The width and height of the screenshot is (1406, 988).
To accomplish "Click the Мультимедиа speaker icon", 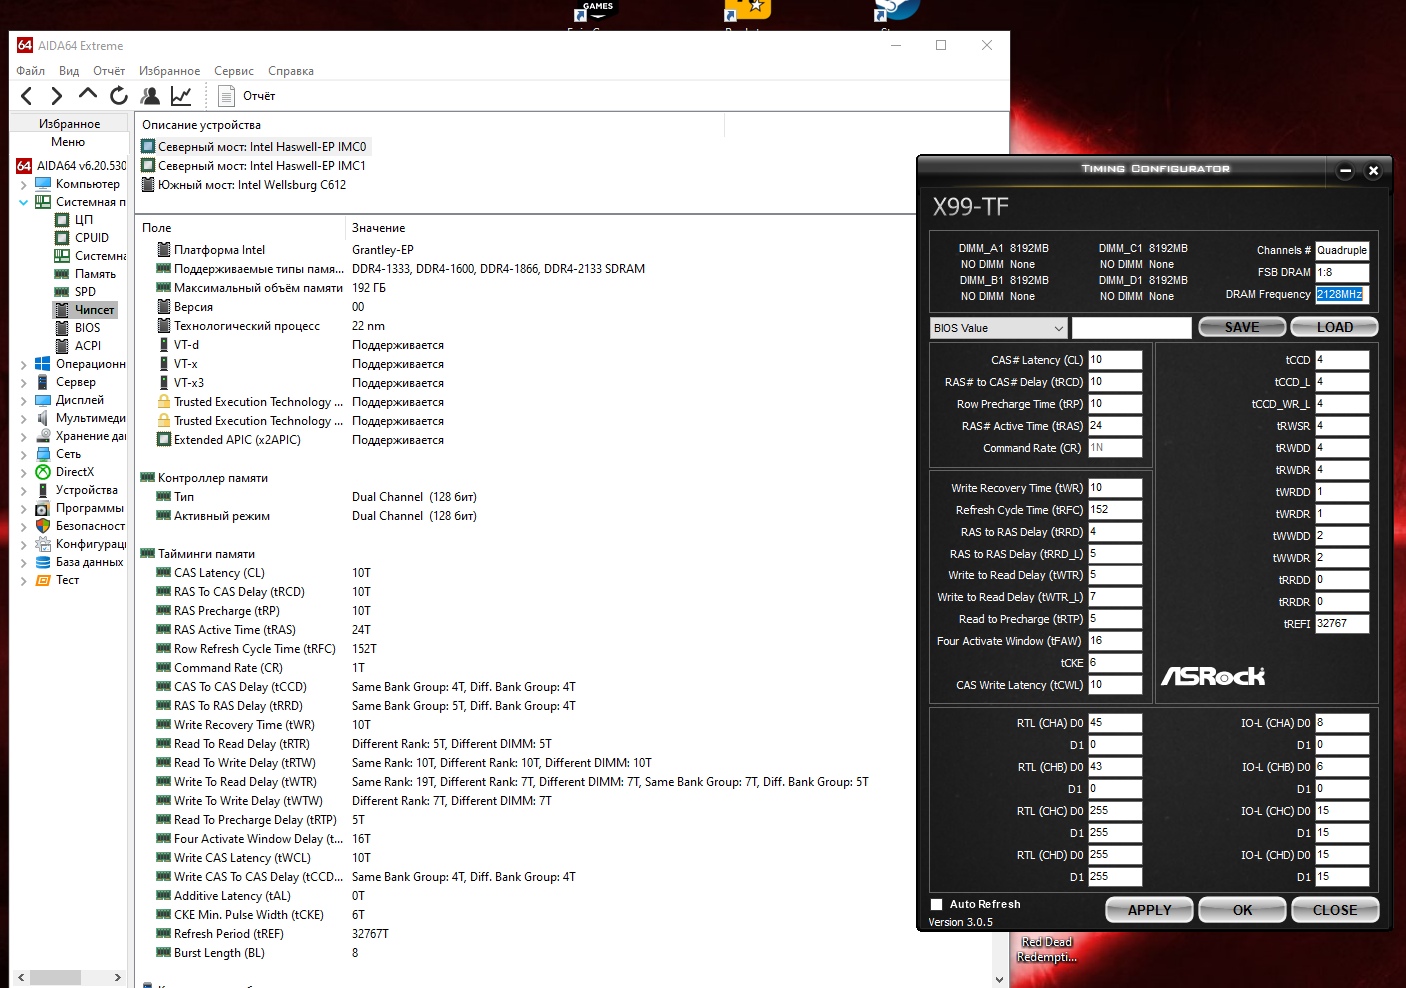I will pyautogui.click(x=43, y=418).
